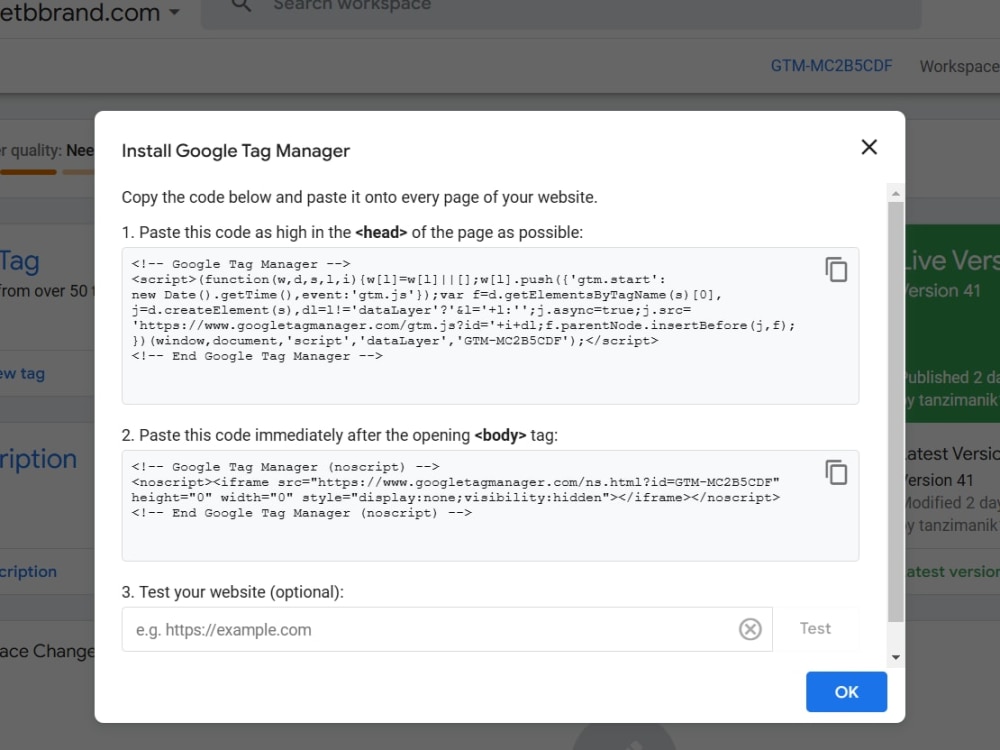Click '3. Test your website (optional):' label
The image size is (1000, 750).
point(232,592)
